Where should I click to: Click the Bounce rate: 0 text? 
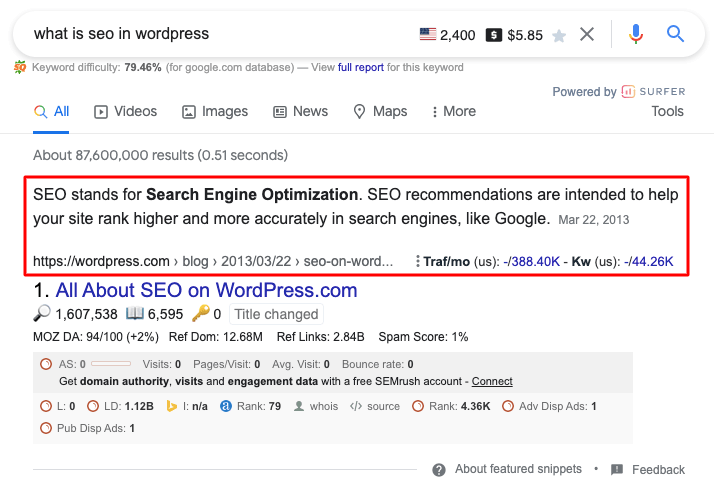tap(377, 364)
